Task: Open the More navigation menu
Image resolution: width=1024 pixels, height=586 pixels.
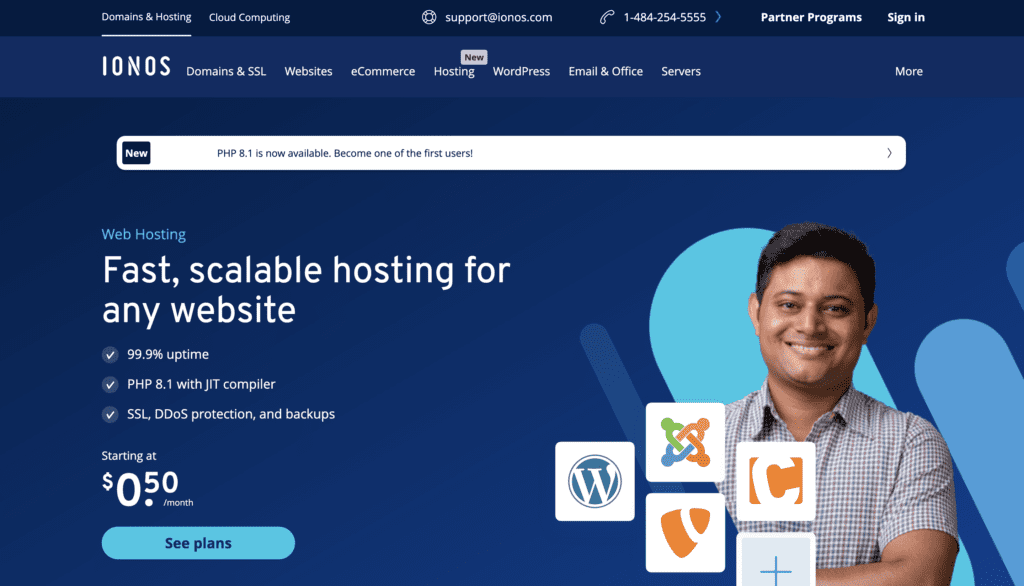Action: pyautogui.click(x=908, y=71)
